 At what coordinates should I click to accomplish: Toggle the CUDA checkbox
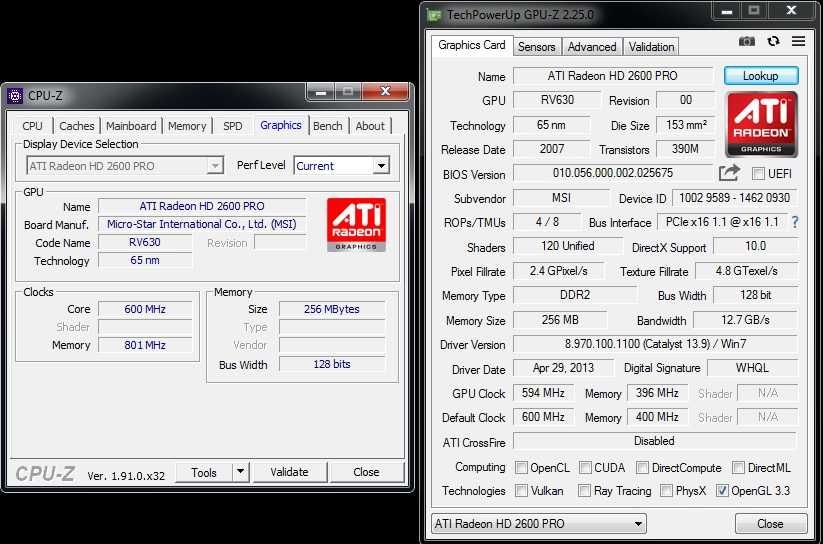585,467
